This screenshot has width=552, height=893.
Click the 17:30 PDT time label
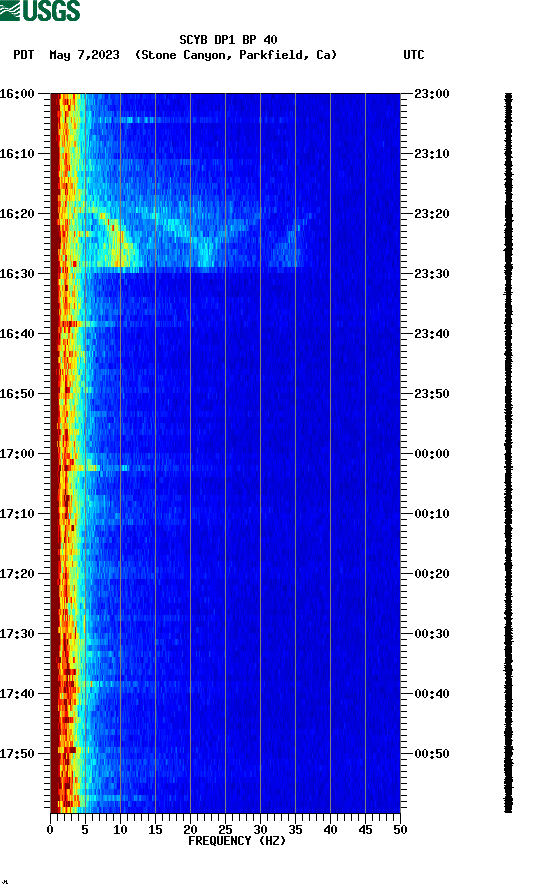tap(17, 634)
